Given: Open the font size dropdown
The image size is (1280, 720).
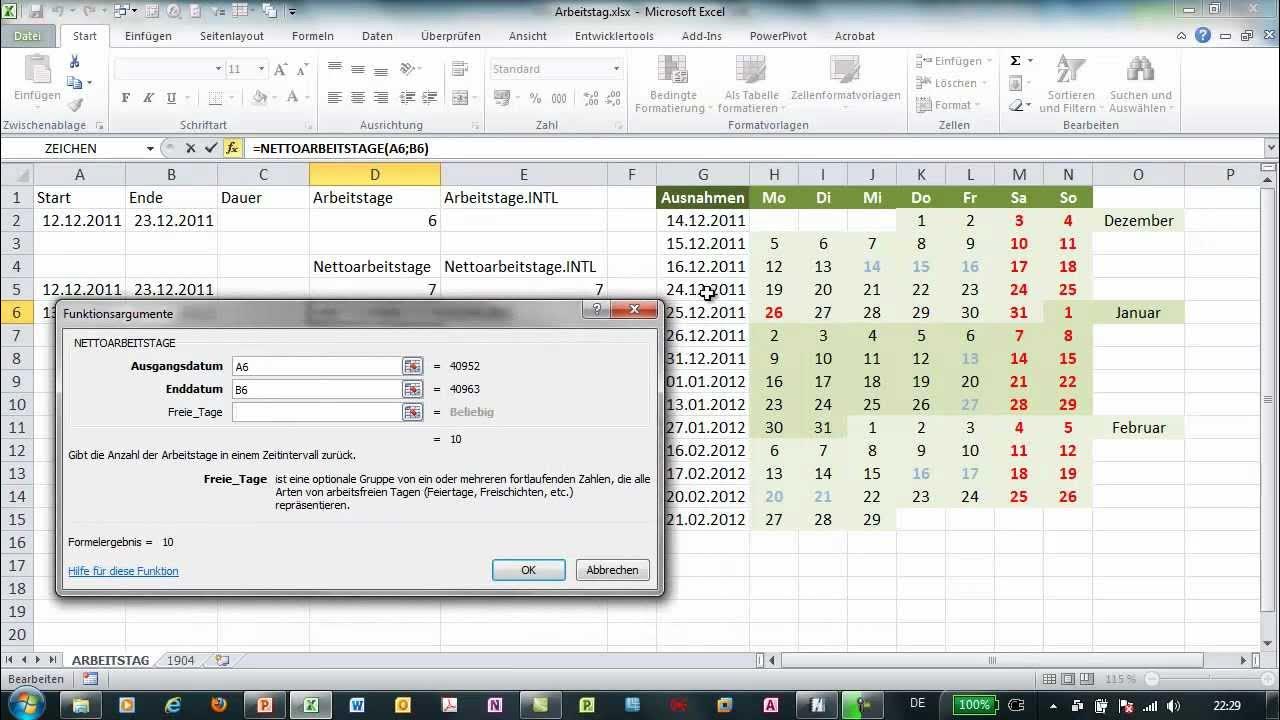Looking at the screenshot, I should pos(261,69).
